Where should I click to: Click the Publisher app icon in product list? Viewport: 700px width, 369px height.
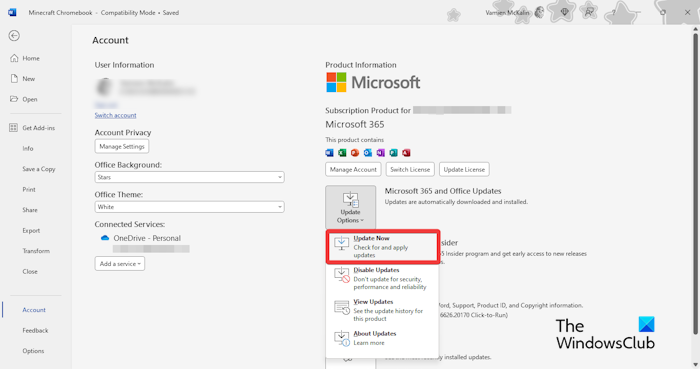[x=393, y=153]
